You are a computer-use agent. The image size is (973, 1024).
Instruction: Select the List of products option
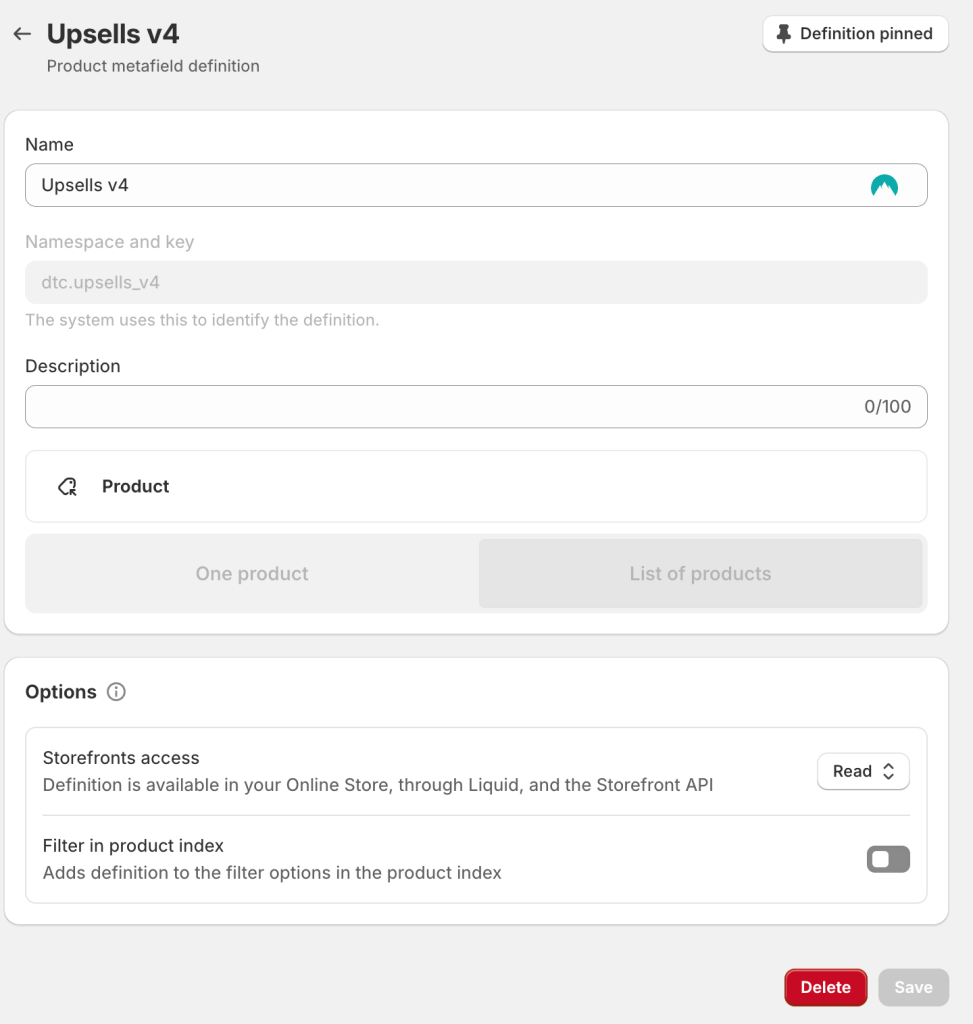point(701,573)
